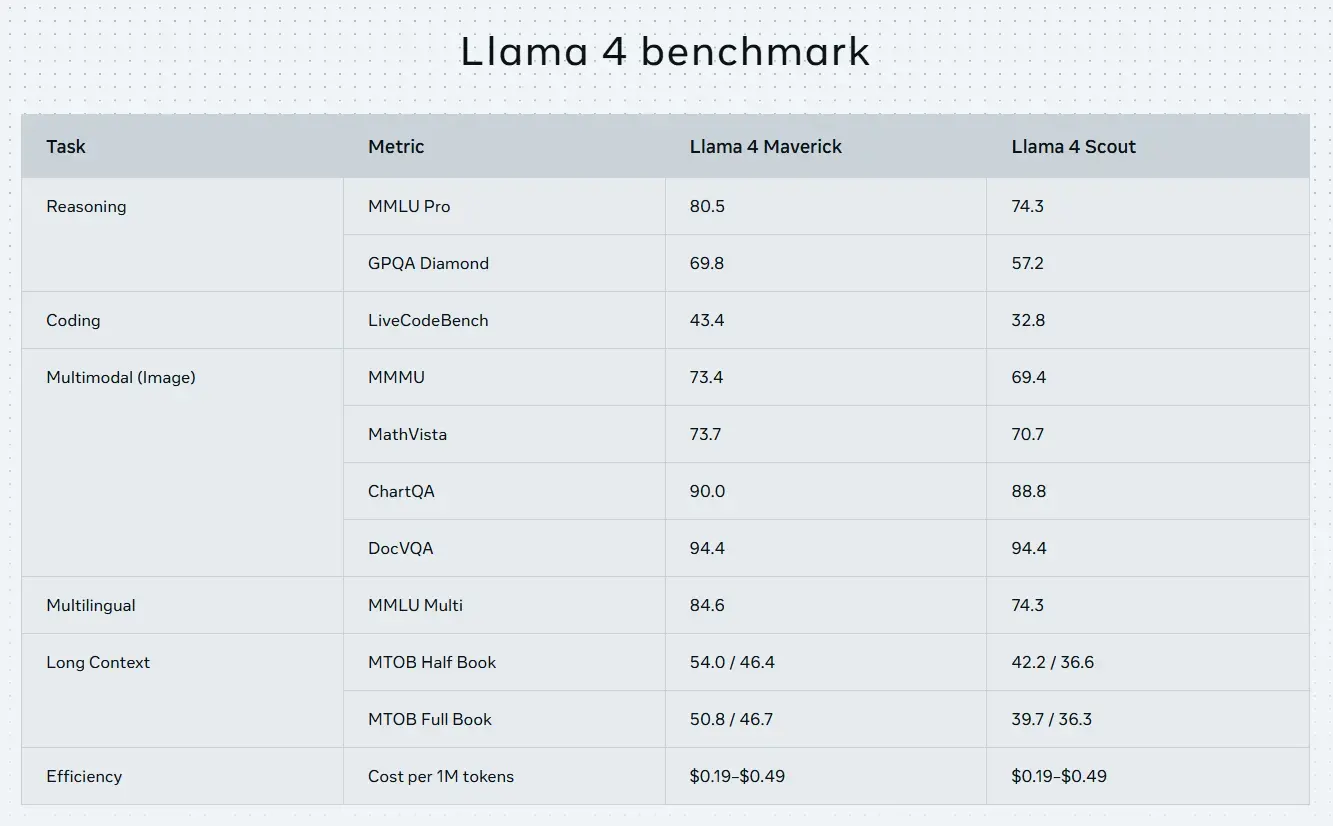Select the GPQA Diamond metric cell
The height and width of the screenshot is (826, 1333).
point(505,264)
